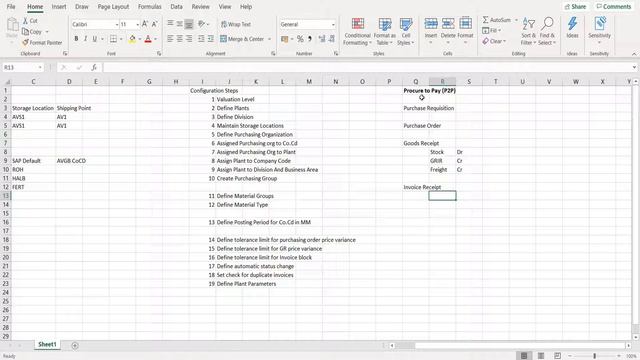Decrease font size with the smaller A icon

tap(154, 24)
